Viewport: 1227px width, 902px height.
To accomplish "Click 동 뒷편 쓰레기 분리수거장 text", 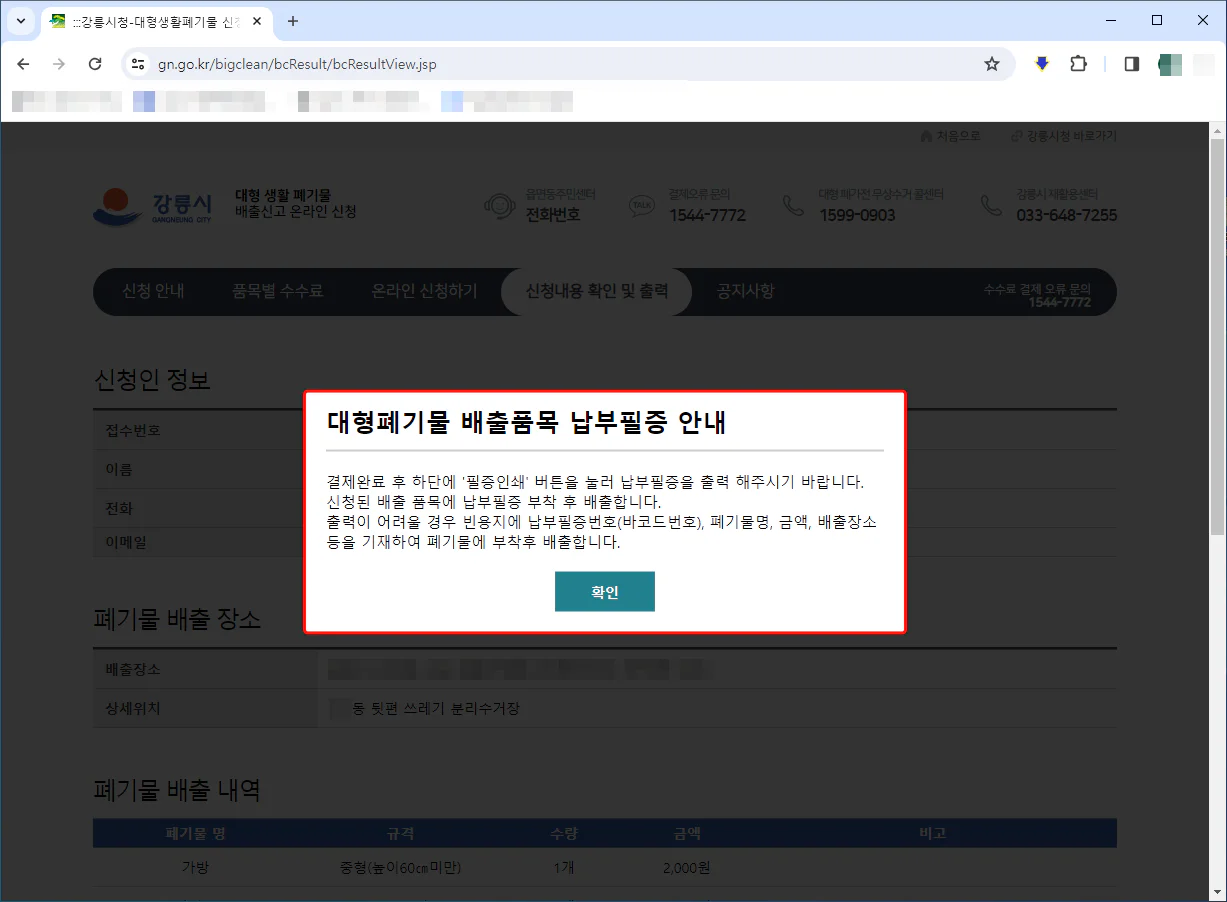I will 436,708.
